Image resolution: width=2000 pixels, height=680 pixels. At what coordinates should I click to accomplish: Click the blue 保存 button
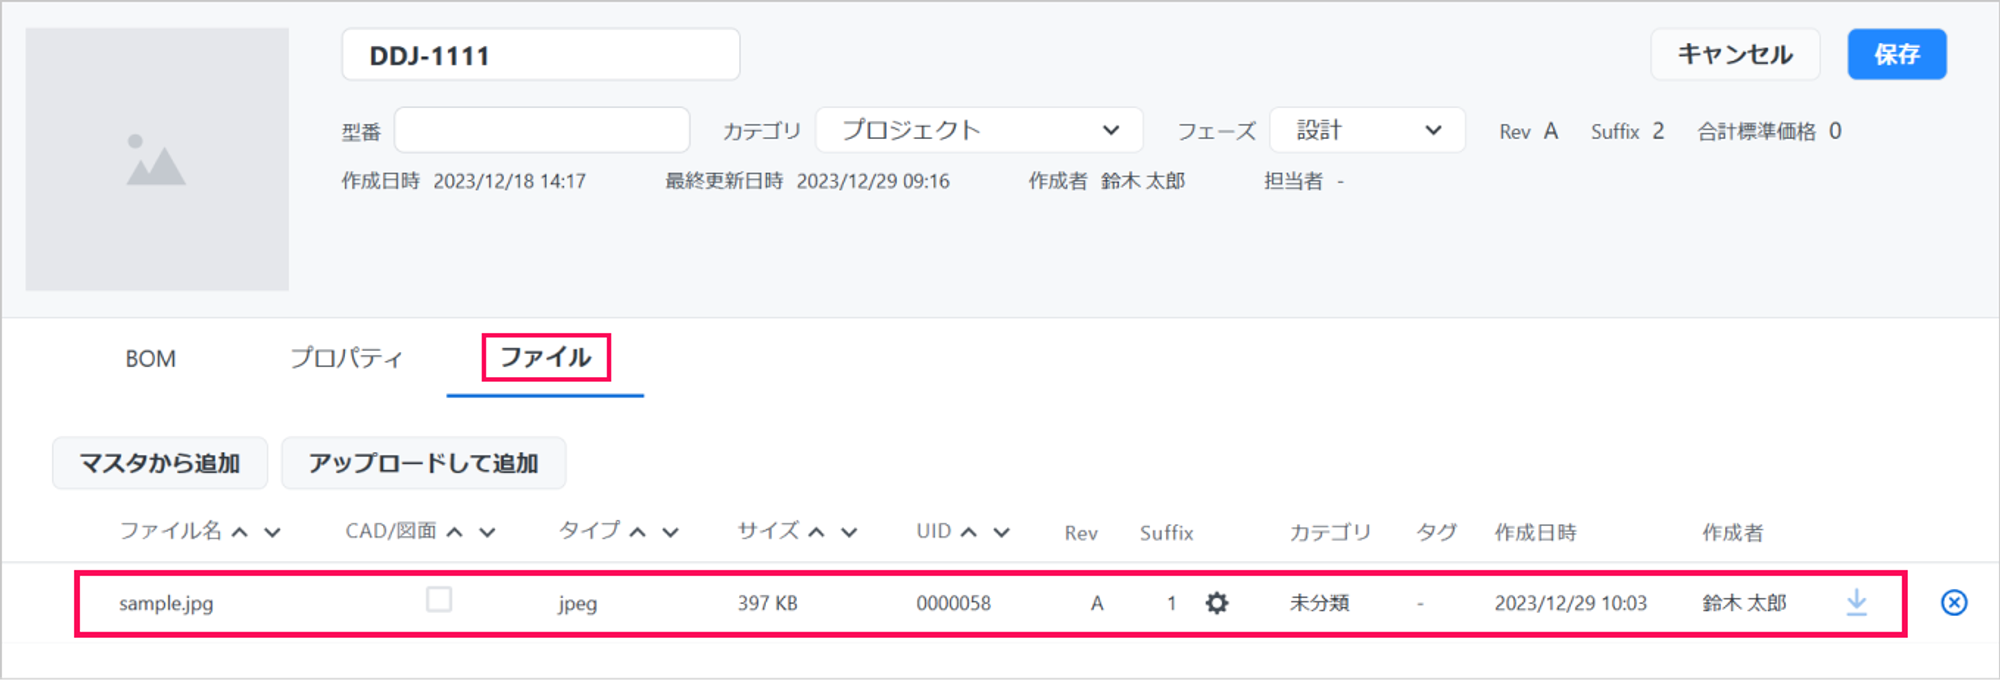[x=1896, y=54]
